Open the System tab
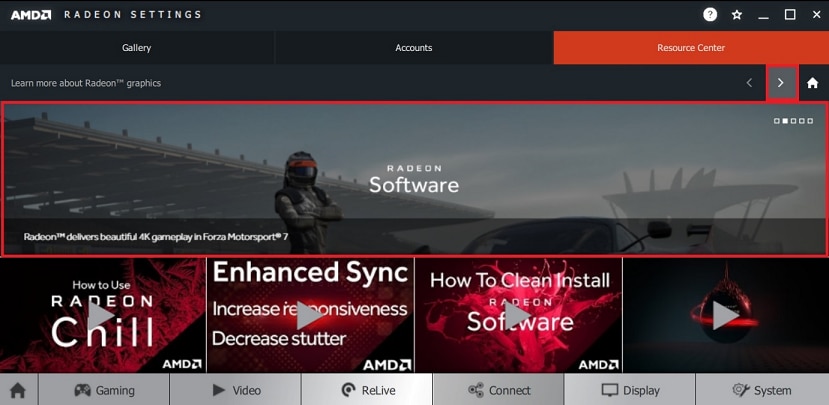 (x=762, y=390)
